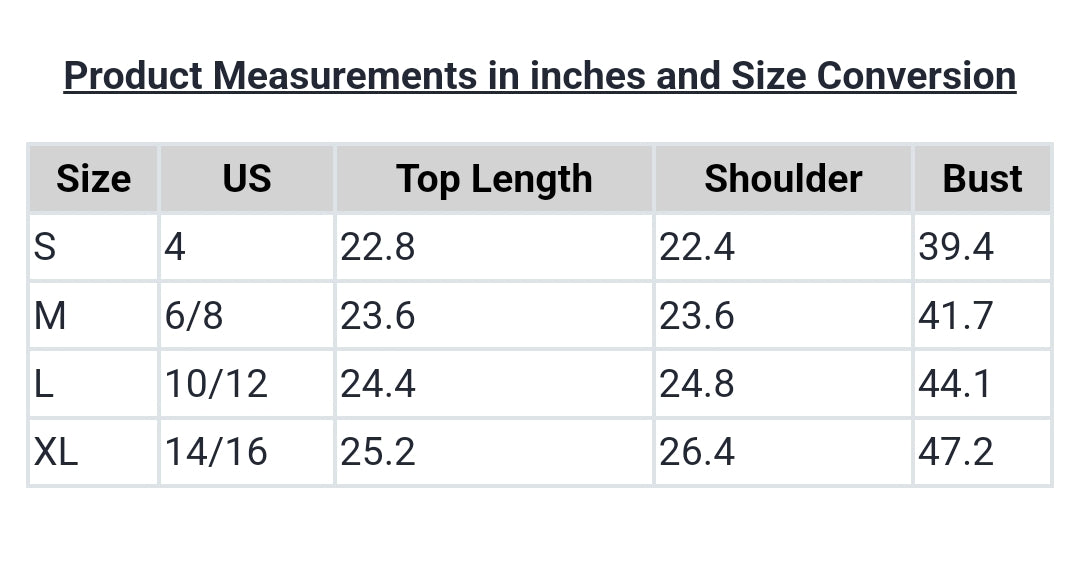Click the Shoulder column header
Image resolution: width=1079 pixels, height=569 pixels.
(782, 179)
